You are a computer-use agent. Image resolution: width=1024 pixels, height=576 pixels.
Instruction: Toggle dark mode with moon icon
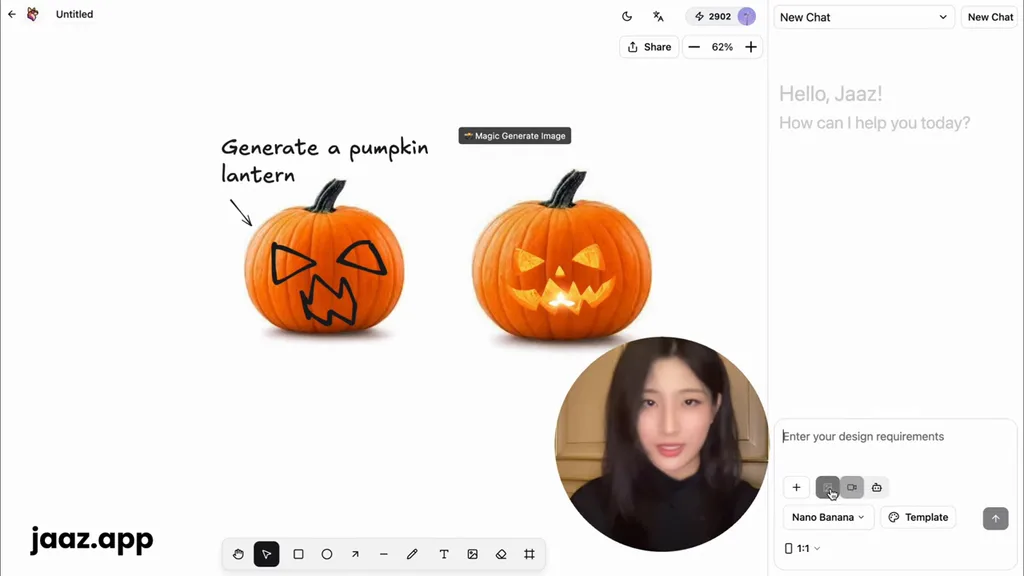point(627,16)
